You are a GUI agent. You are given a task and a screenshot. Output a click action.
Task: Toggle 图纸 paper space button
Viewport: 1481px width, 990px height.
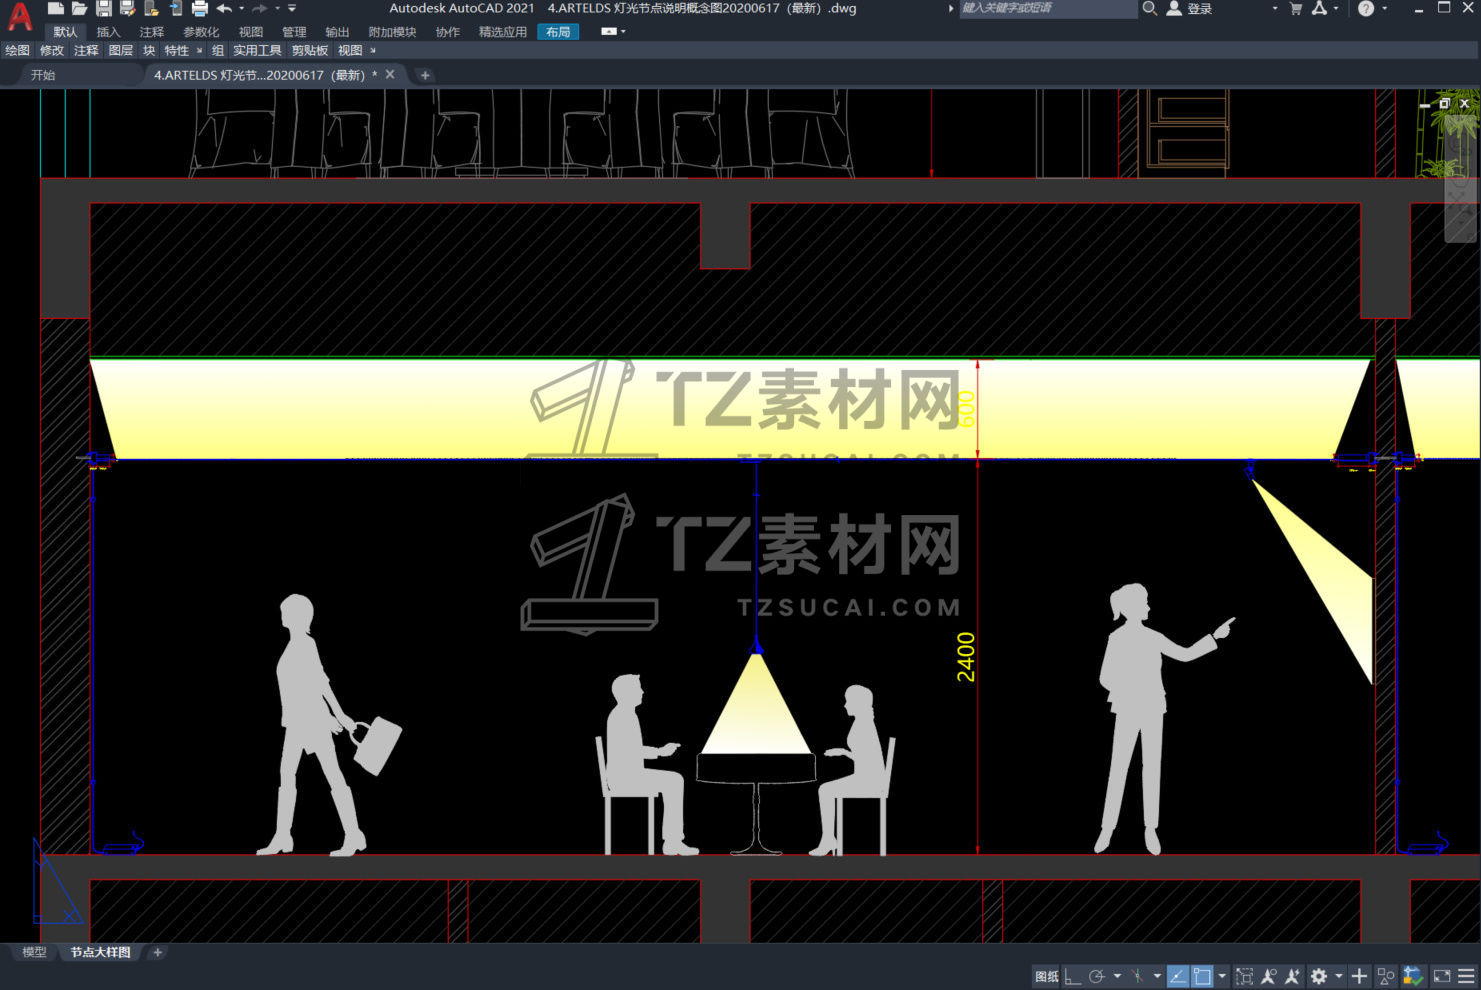[x=1046, y=976]
